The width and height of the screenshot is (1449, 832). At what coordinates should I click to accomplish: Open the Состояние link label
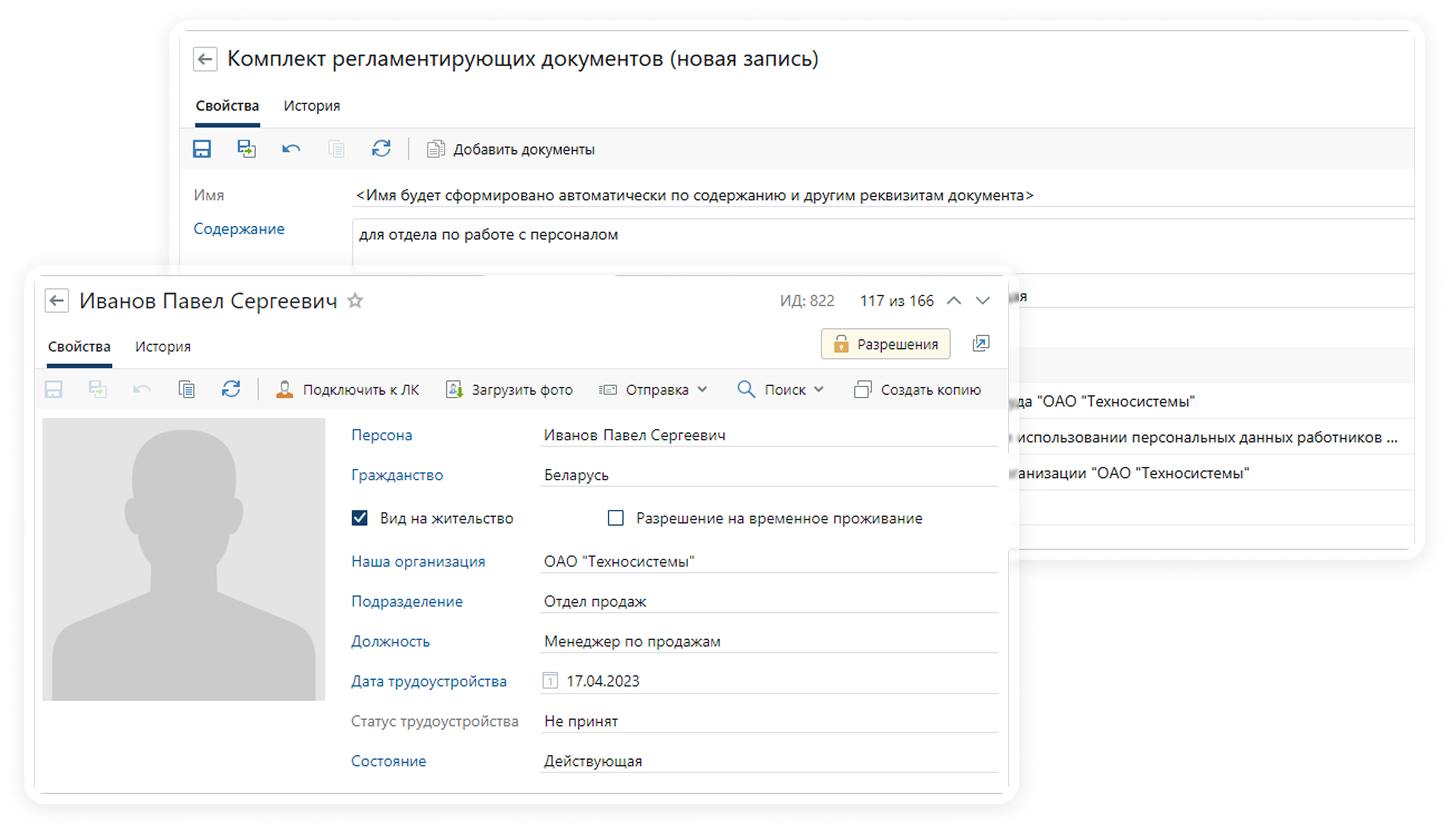pos(389,762)
